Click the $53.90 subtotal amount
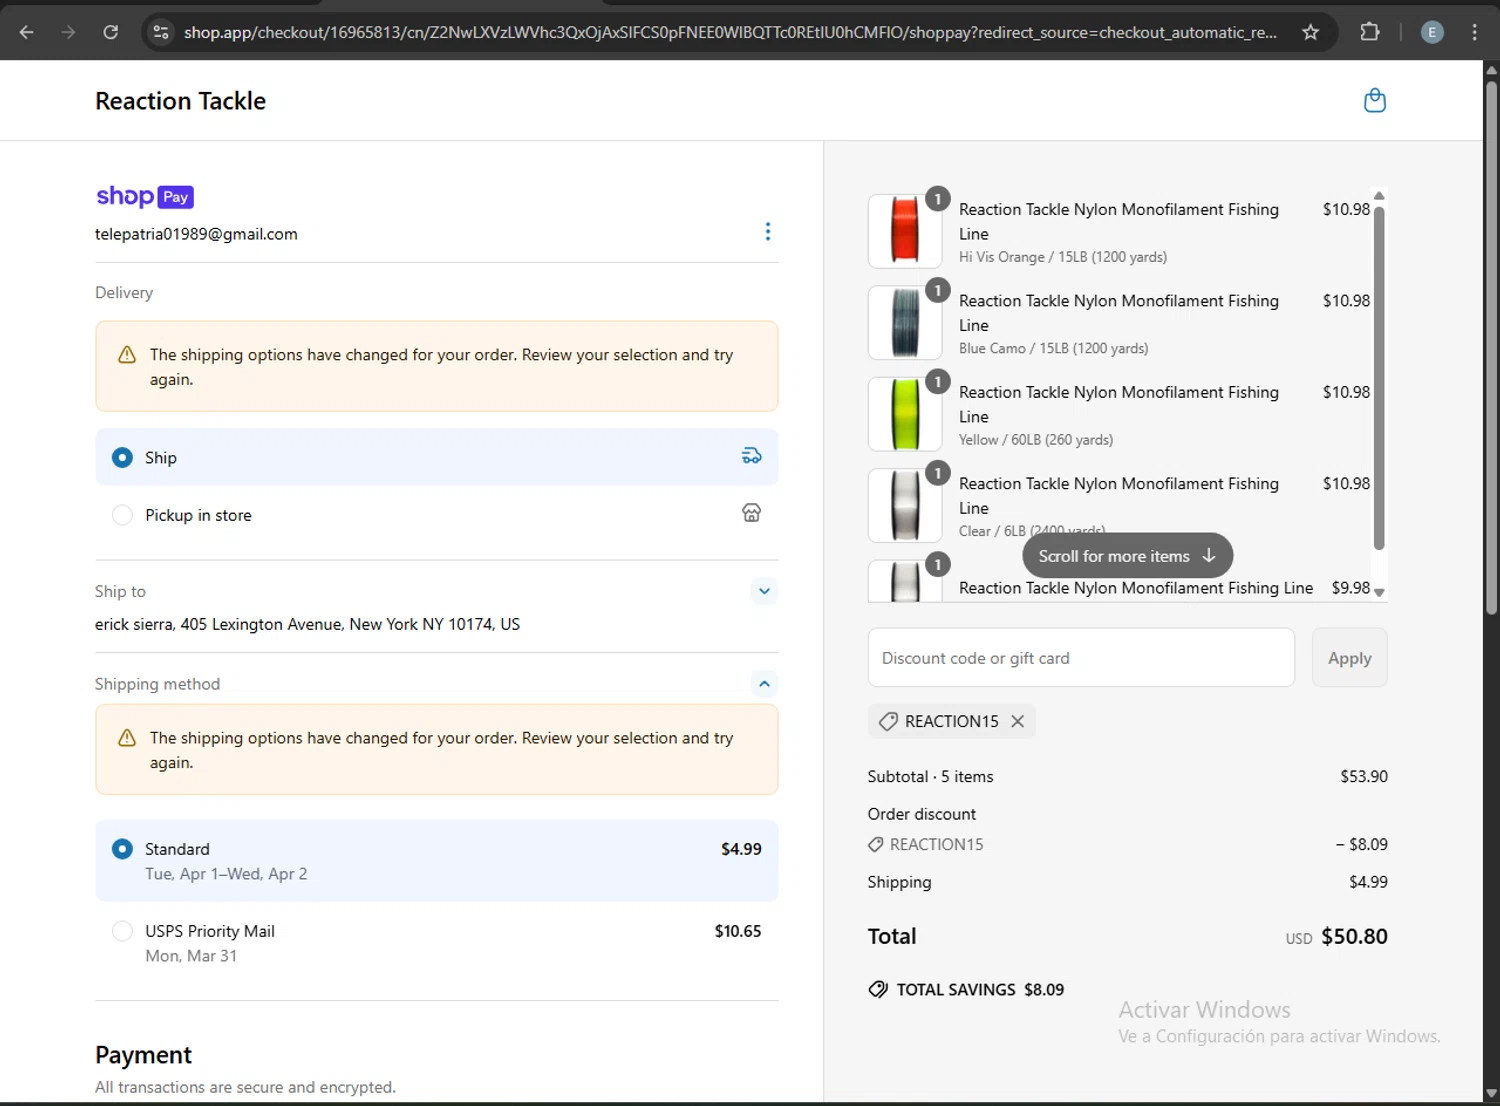Screen dimensions: 1500x1106 click(x=1364, y=776)
